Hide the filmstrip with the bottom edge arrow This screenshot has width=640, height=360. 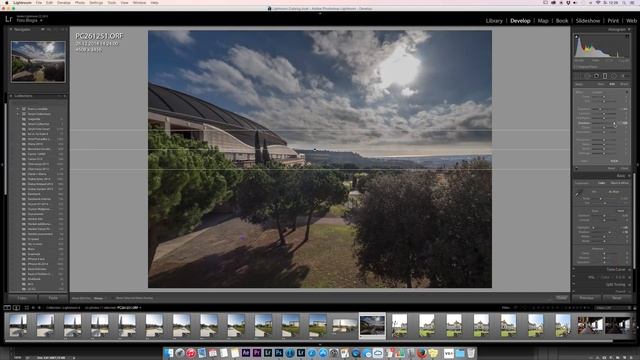tap(320, 344)
